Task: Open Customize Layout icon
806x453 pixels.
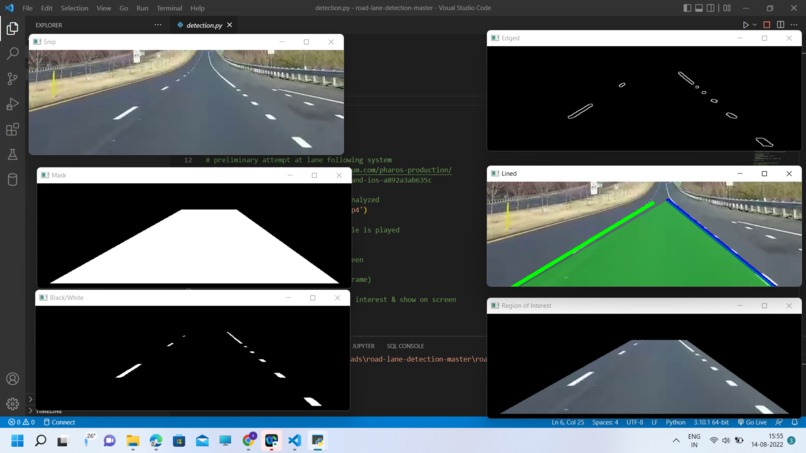Action: 727,8
